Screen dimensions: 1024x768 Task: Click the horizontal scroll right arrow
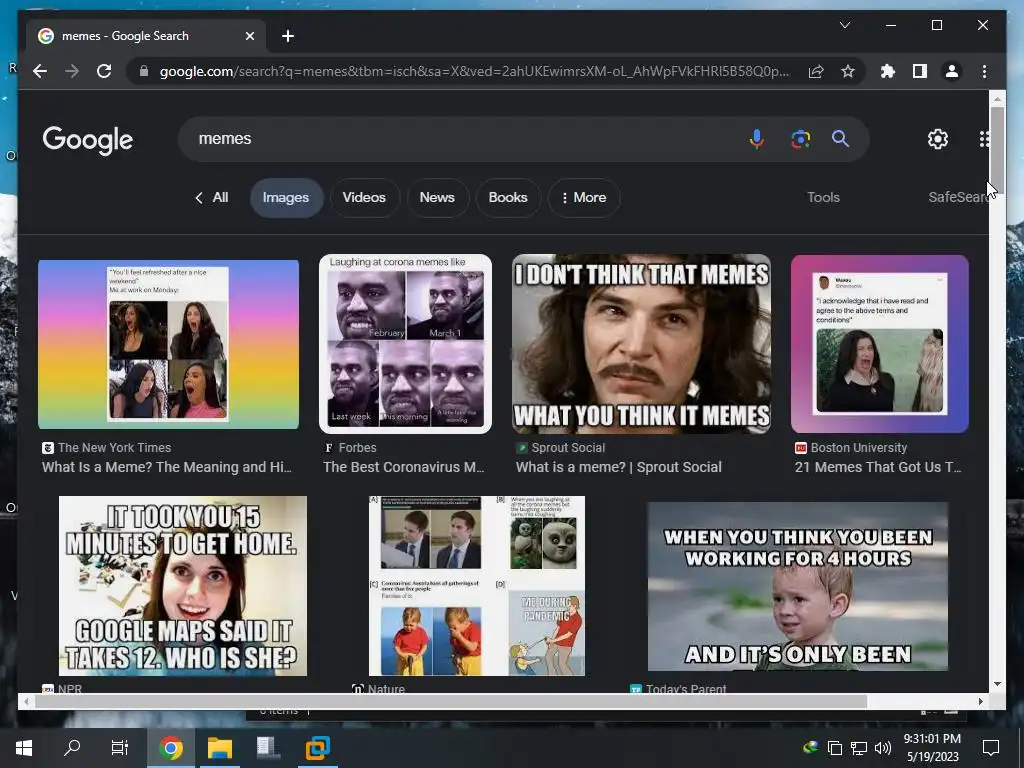click(980, 701)
